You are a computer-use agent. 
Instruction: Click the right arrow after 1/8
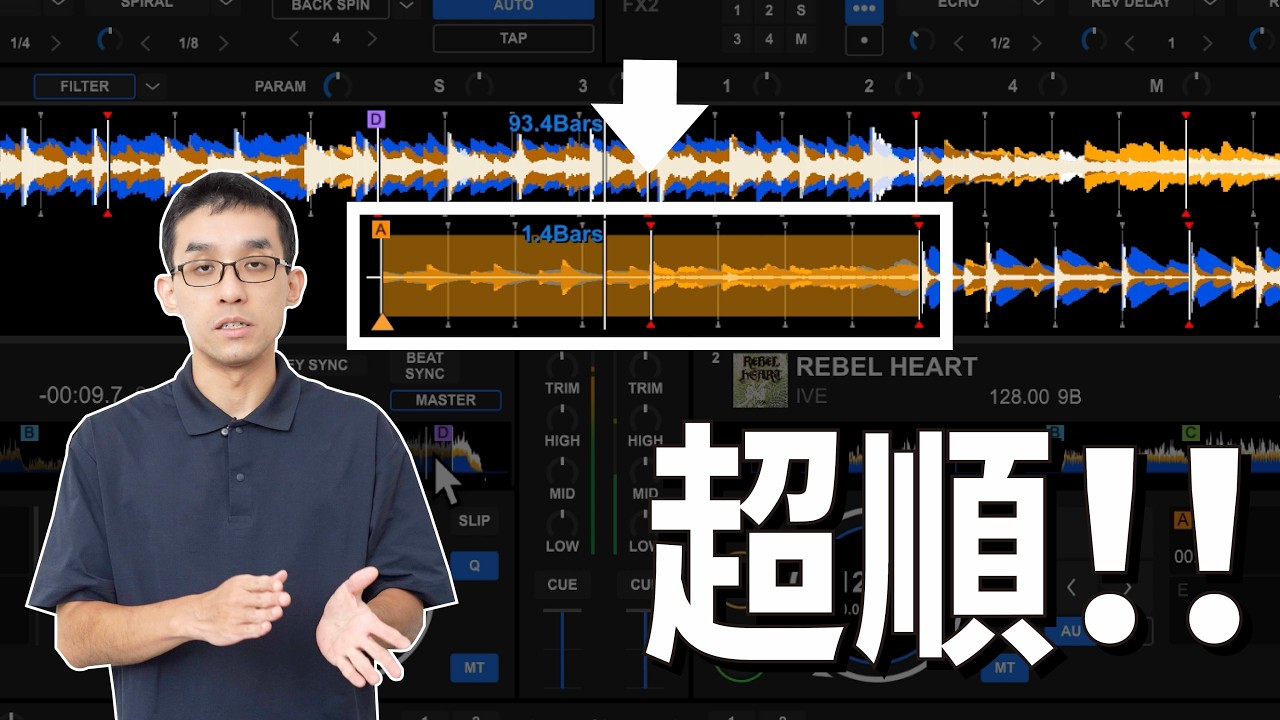(223, 43)
